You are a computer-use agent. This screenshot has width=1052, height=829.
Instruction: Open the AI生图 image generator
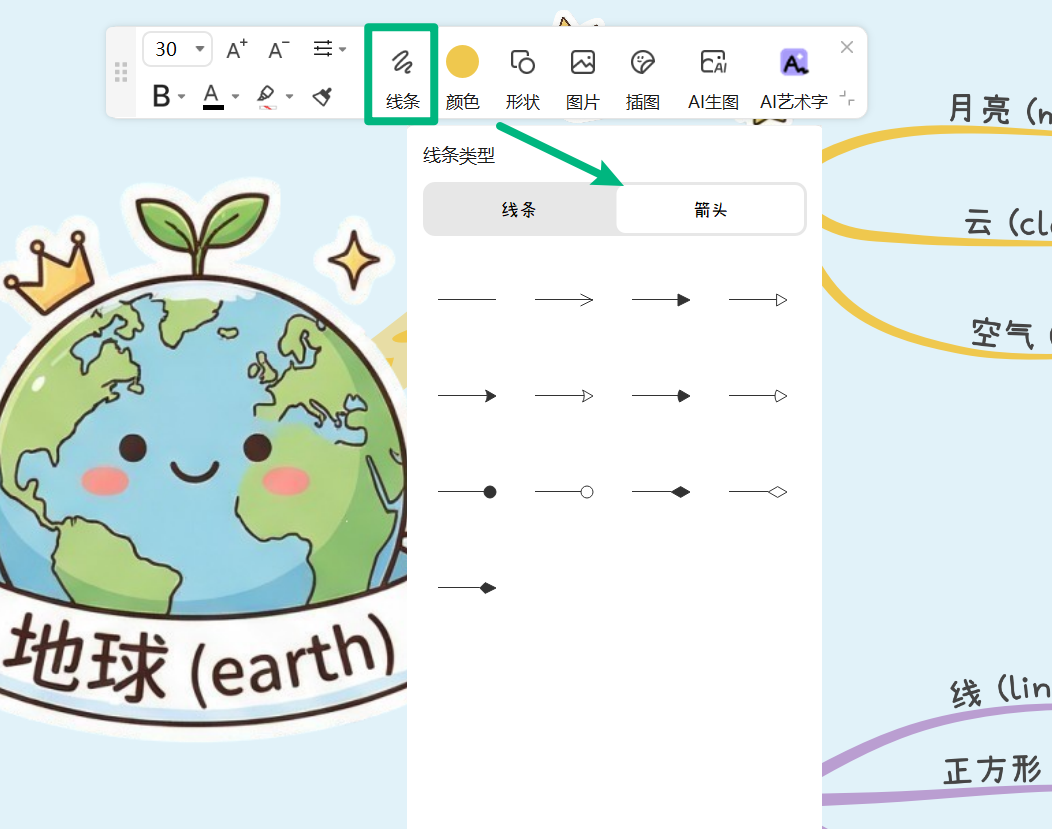point(713,77)
